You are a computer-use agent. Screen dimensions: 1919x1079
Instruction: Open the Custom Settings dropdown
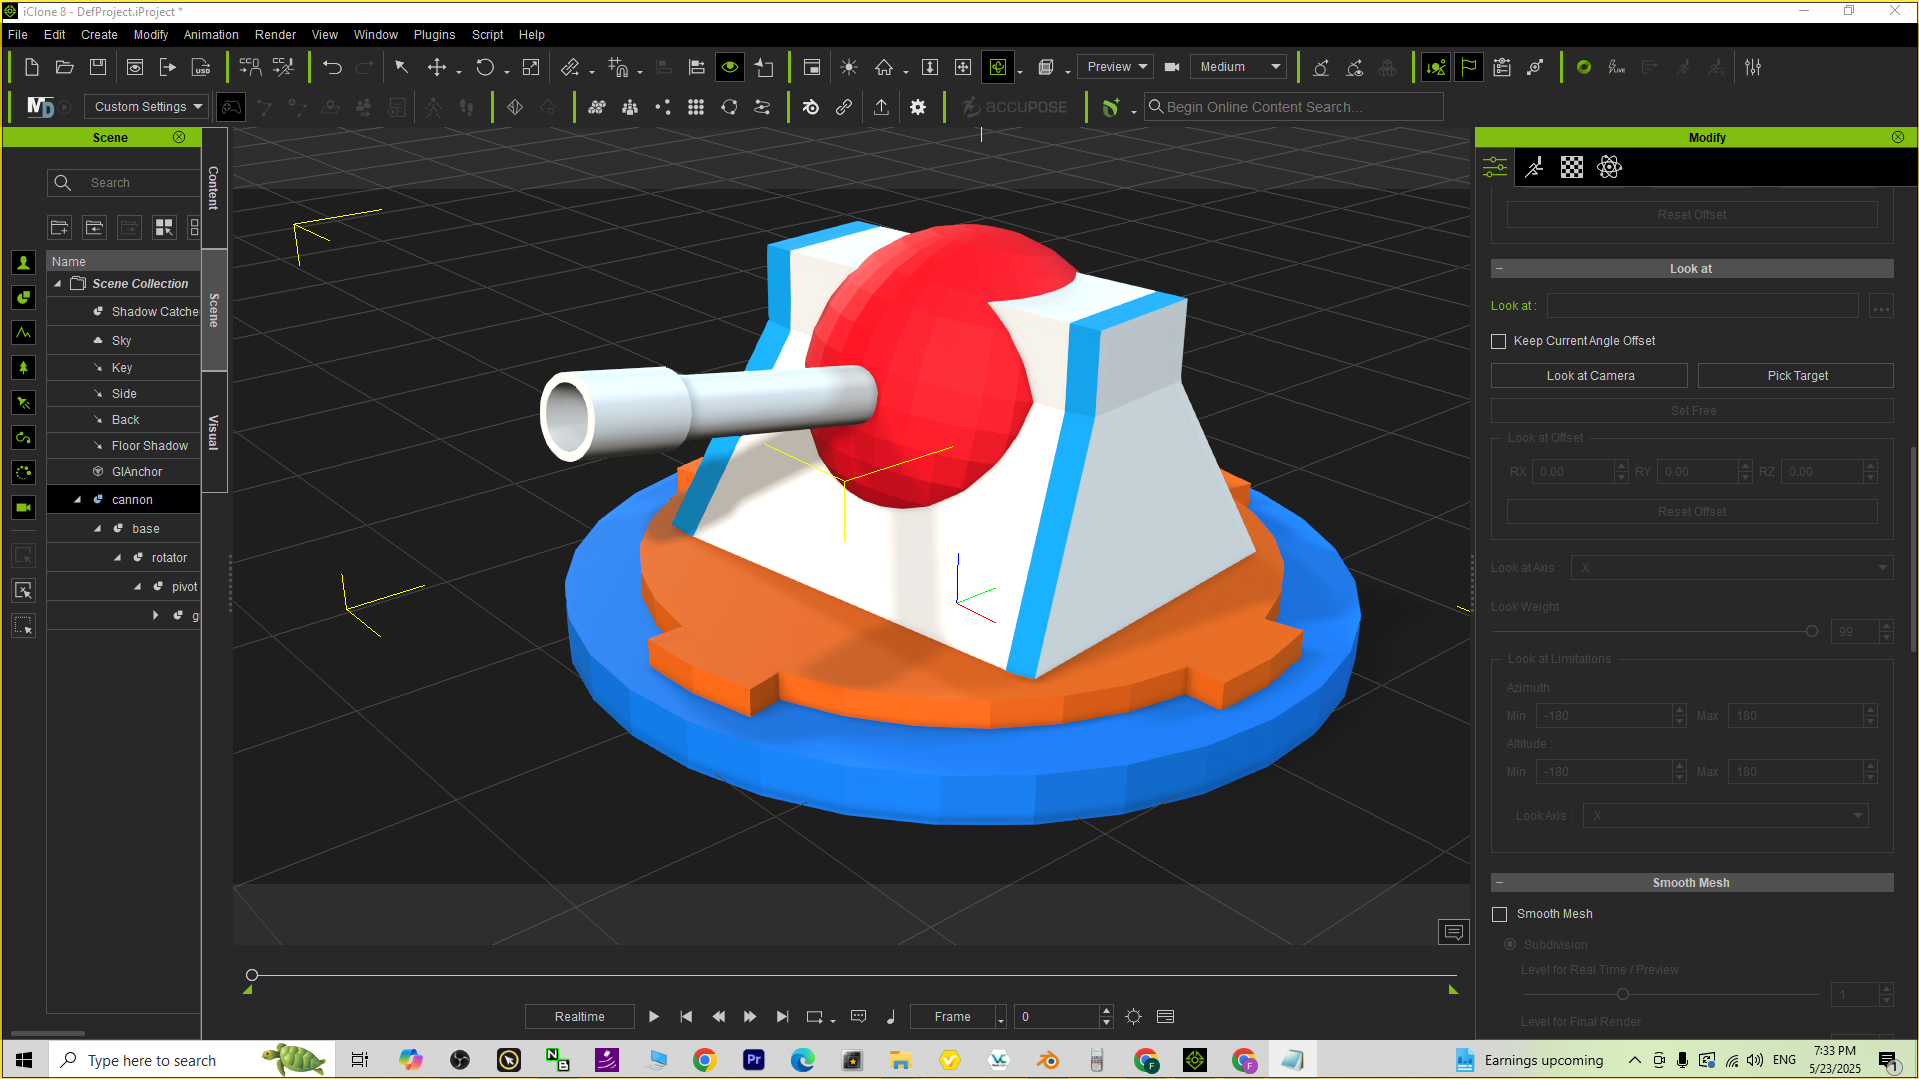coord(146,107)
